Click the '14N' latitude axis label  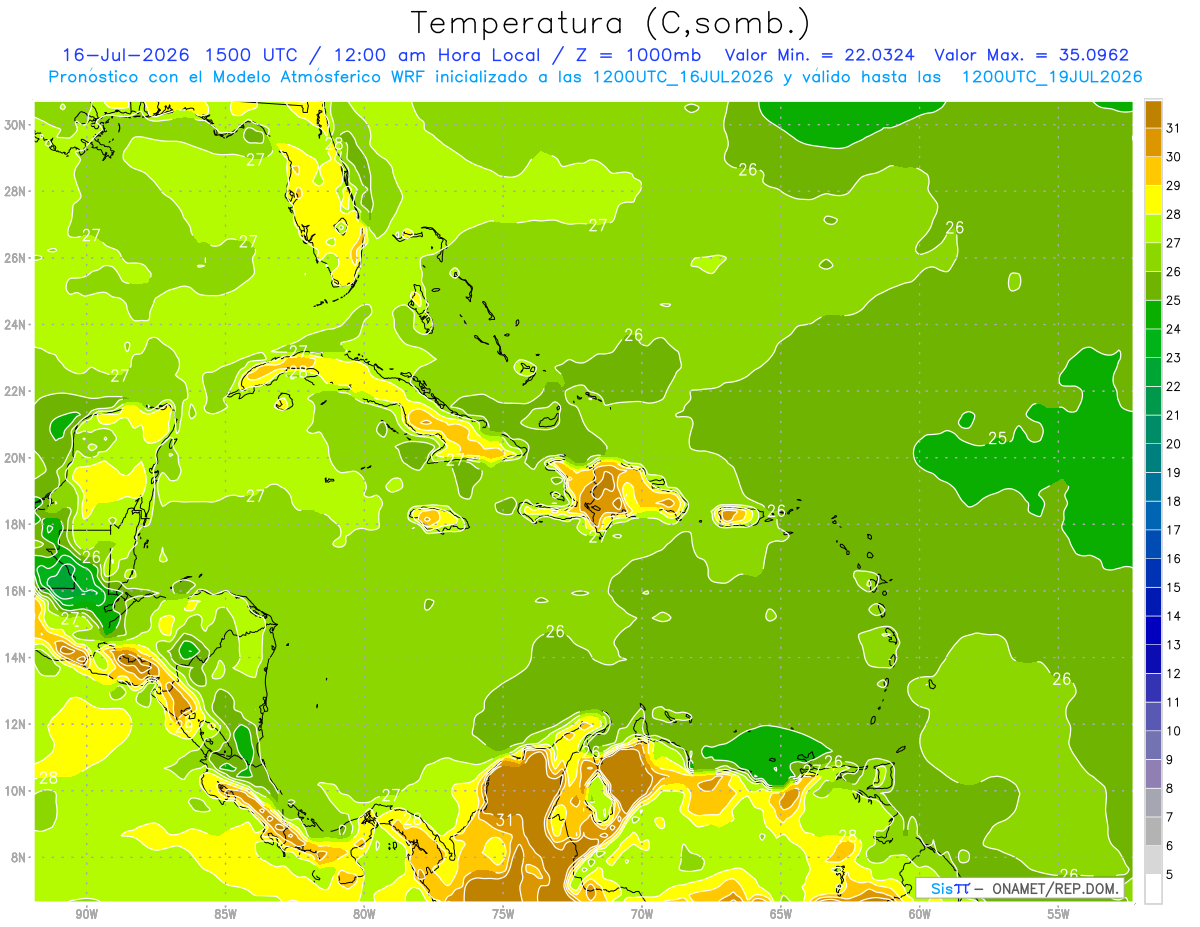(x=17, y=658)
